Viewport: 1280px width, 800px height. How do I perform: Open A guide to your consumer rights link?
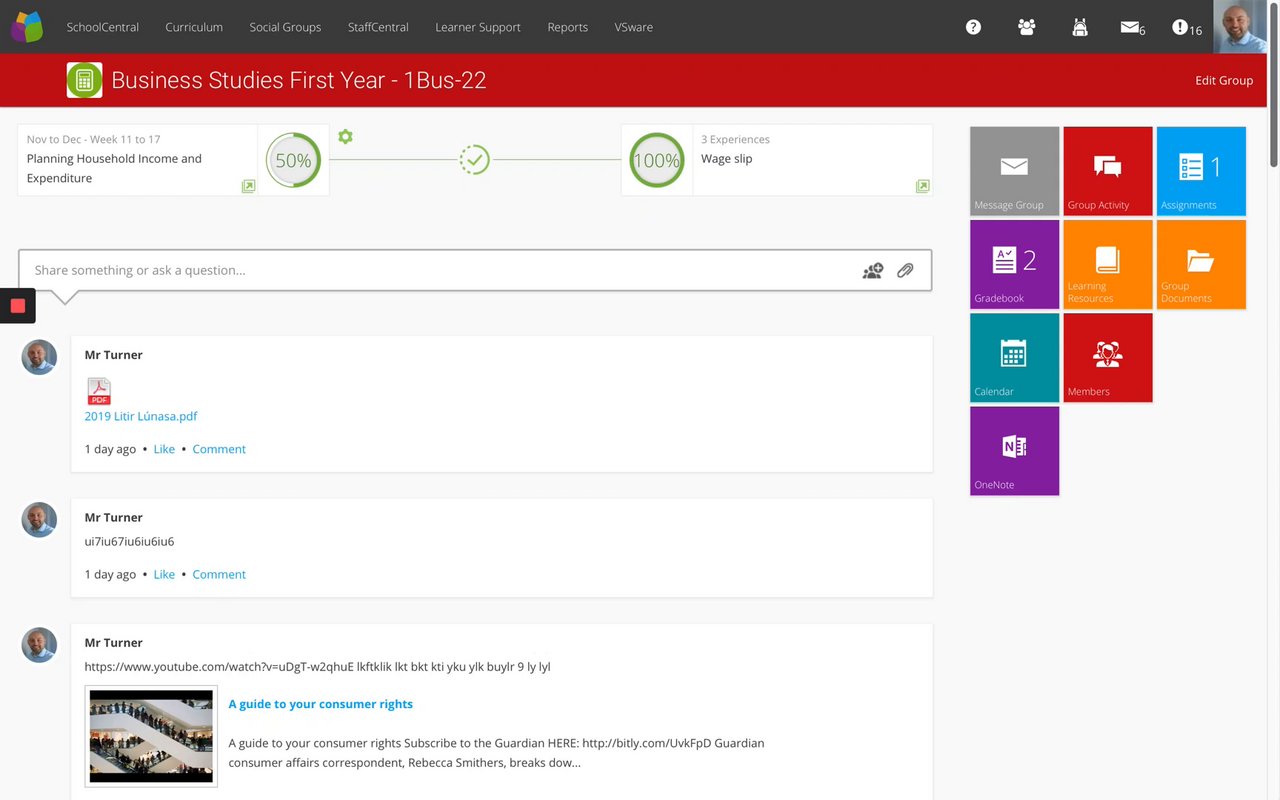tap(321, 704)
